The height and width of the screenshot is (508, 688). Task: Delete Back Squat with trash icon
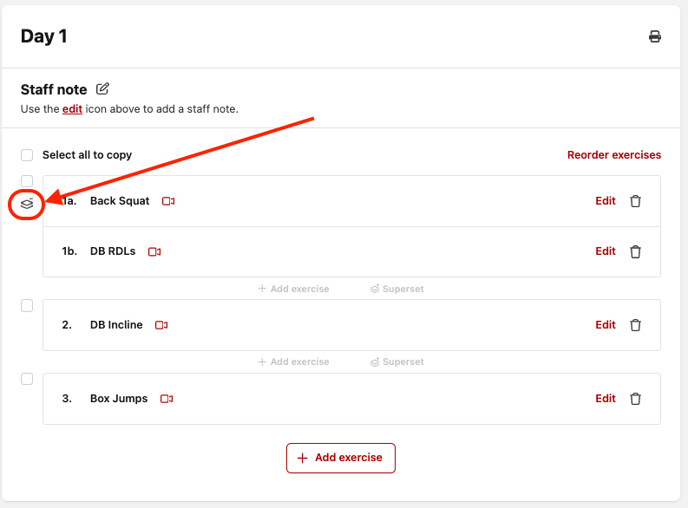pos(635,201)
